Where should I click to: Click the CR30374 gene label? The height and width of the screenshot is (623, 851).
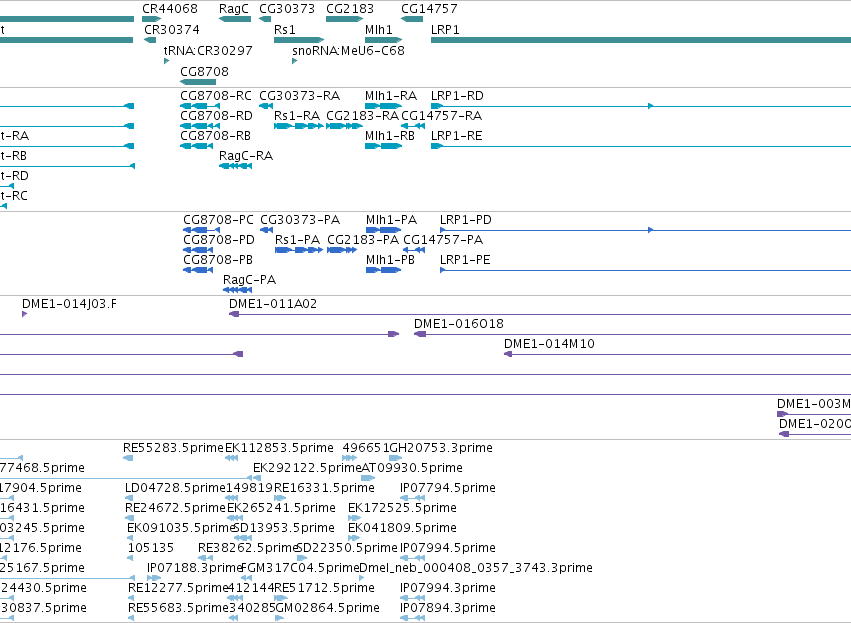point(172,29)
